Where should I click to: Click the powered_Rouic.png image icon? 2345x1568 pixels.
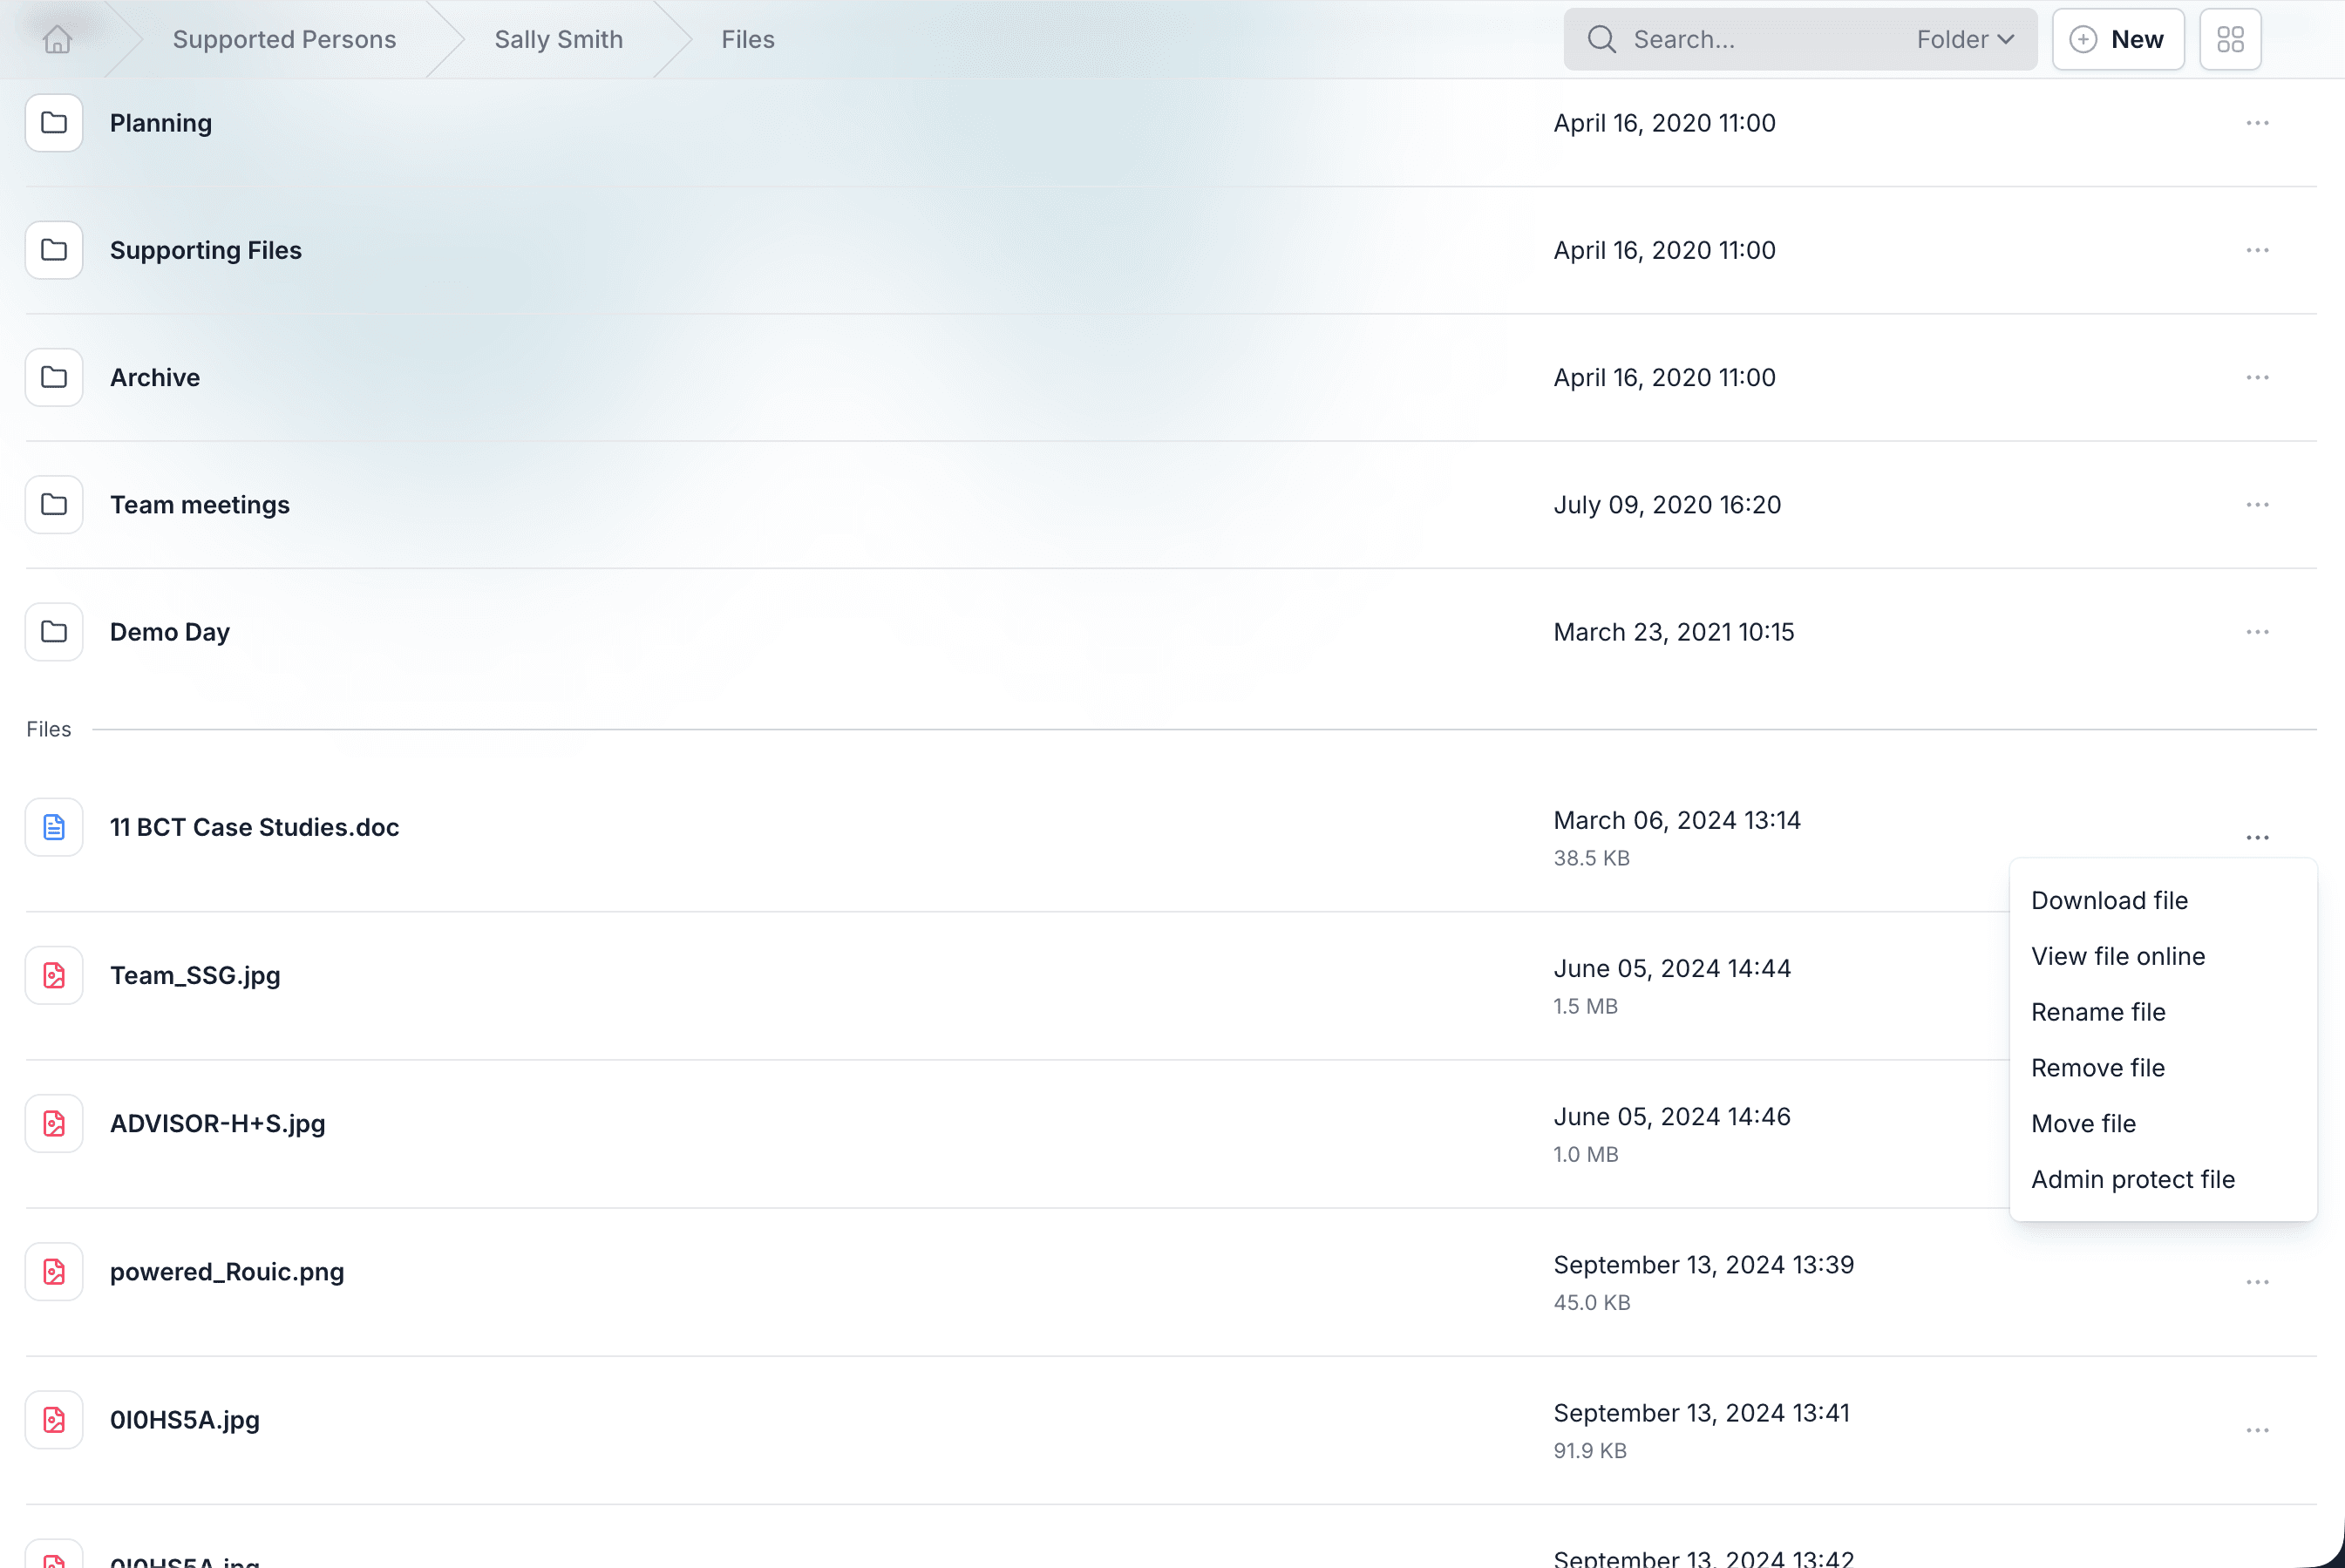(x=54, y=1272)
